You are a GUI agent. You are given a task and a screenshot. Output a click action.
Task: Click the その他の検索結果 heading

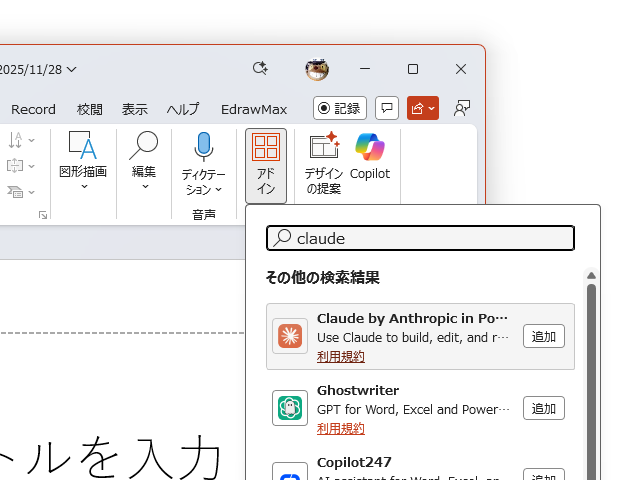(x=322, y=278)
